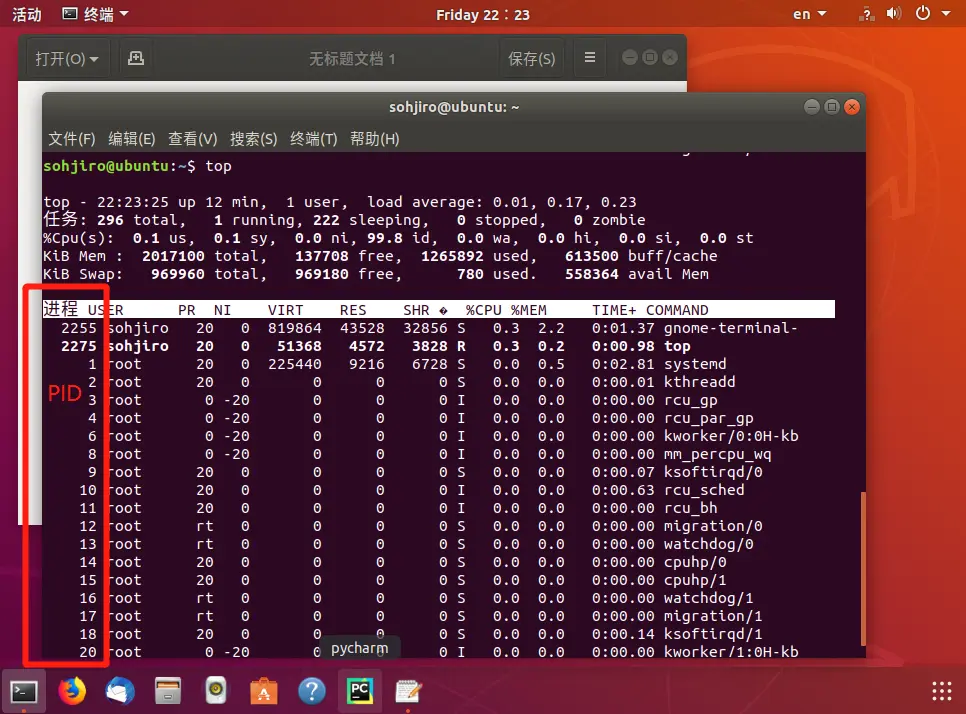Open the Terminal icon in the dock
This screenshot has width=966, height=714.
24,692
